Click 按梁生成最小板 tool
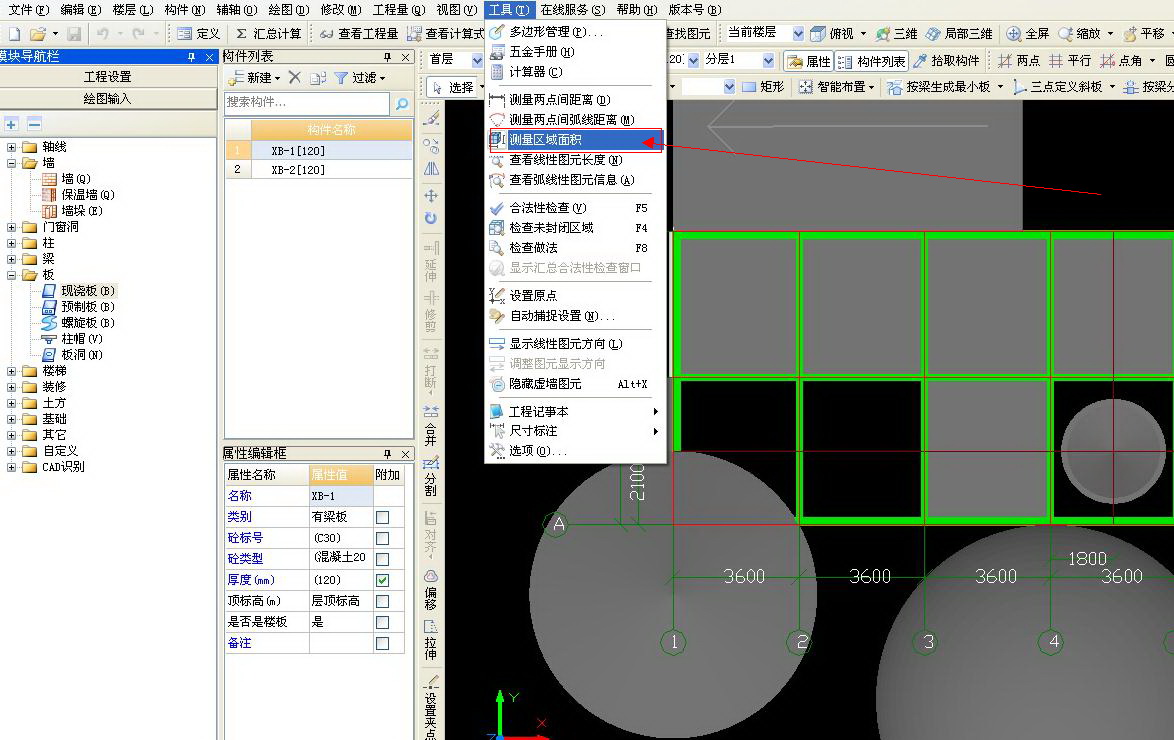Screen dimensions: 1174x740 click(x=940, y=87)
